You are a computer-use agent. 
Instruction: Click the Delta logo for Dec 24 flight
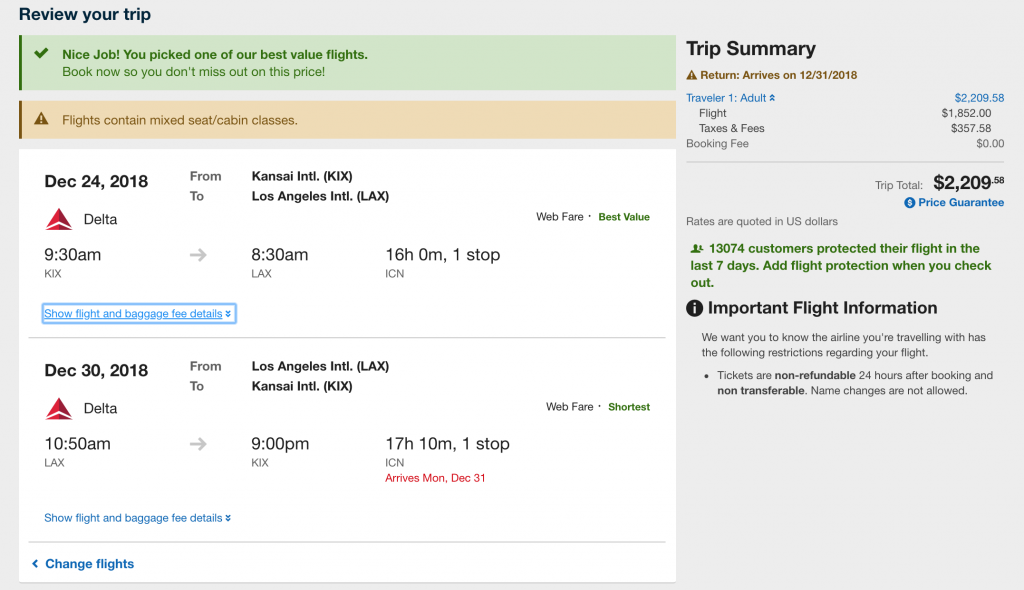point(59,220)
